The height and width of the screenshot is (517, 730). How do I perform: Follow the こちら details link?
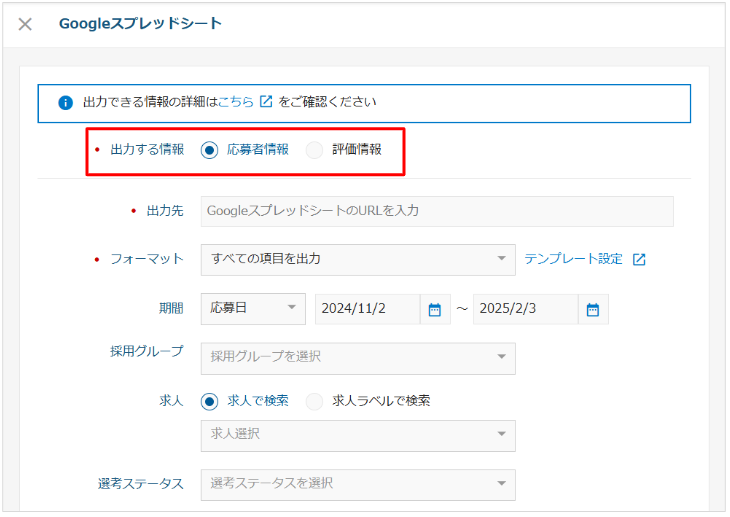pyautogui.click(x=236, y=102)
